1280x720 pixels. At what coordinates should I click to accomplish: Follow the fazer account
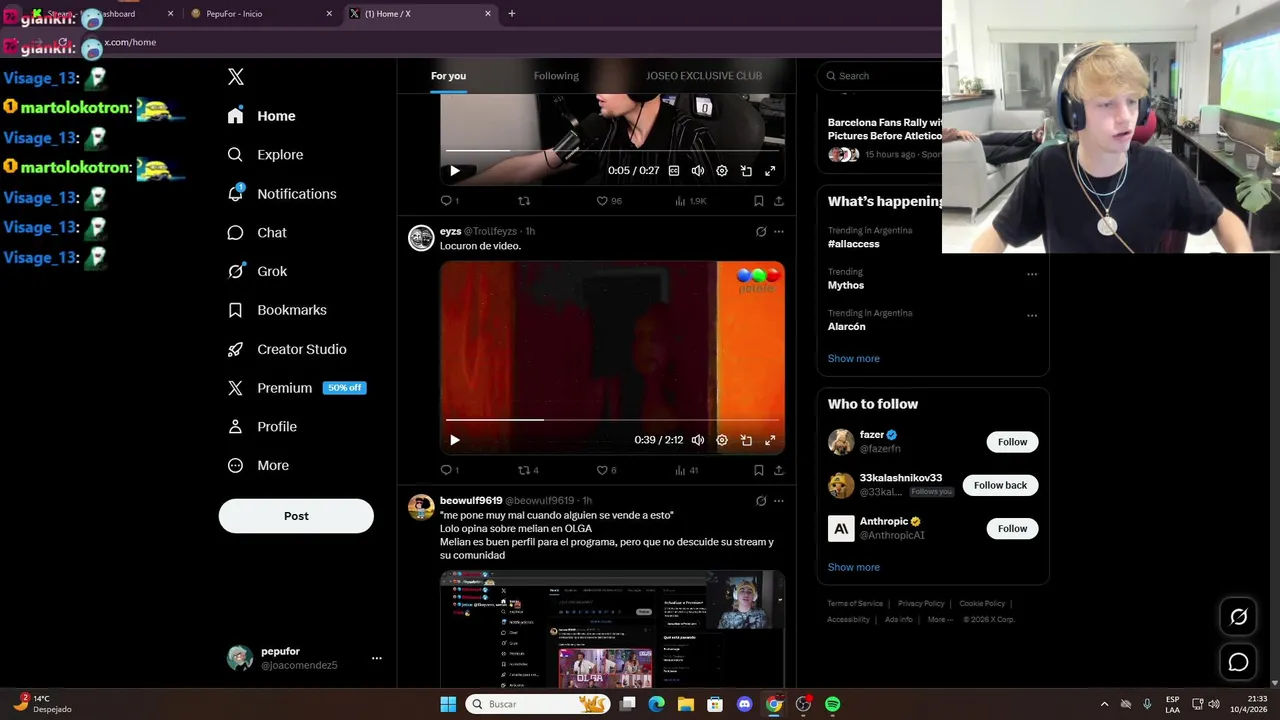point(1012,442)
